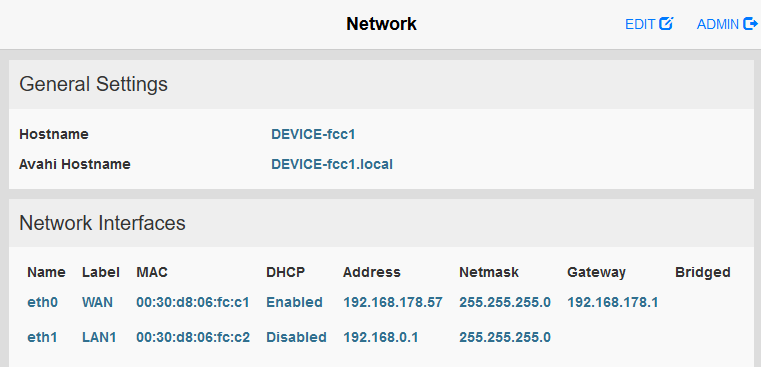
Task: Click the EDIT pencil icon
Action: [666, 23]
